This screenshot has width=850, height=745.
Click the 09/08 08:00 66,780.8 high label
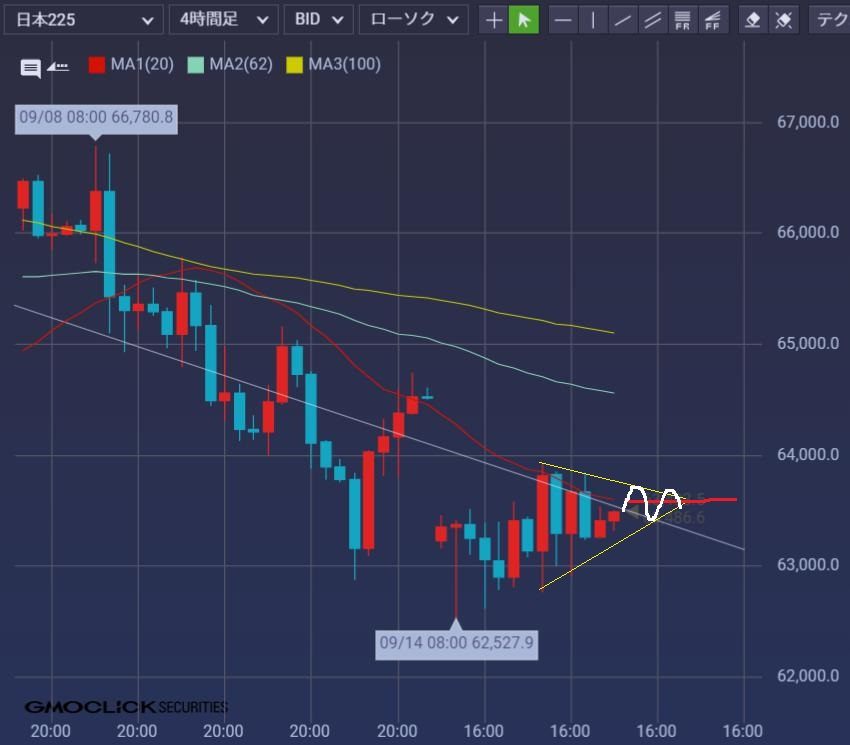96,117
